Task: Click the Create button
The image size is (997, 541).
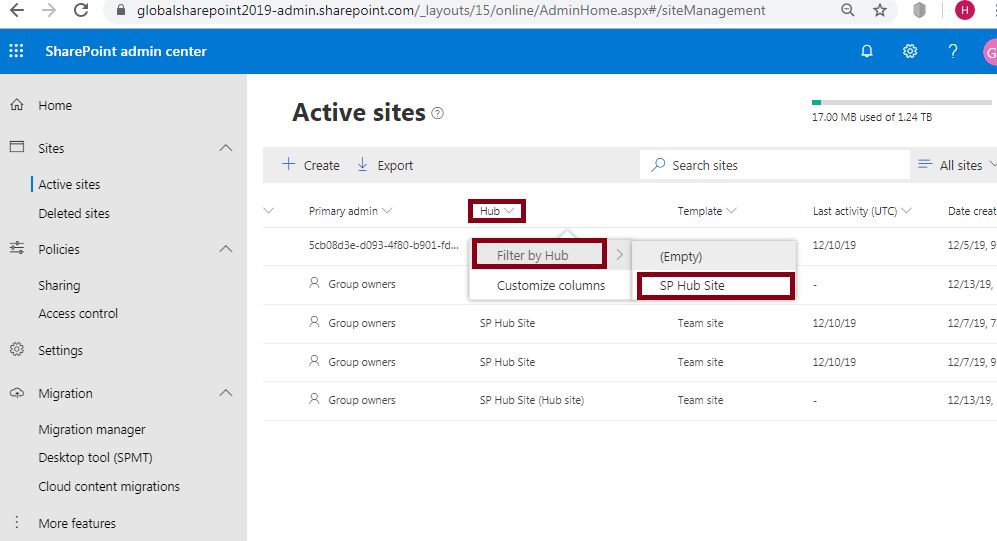Action: [x=311, y=165]
